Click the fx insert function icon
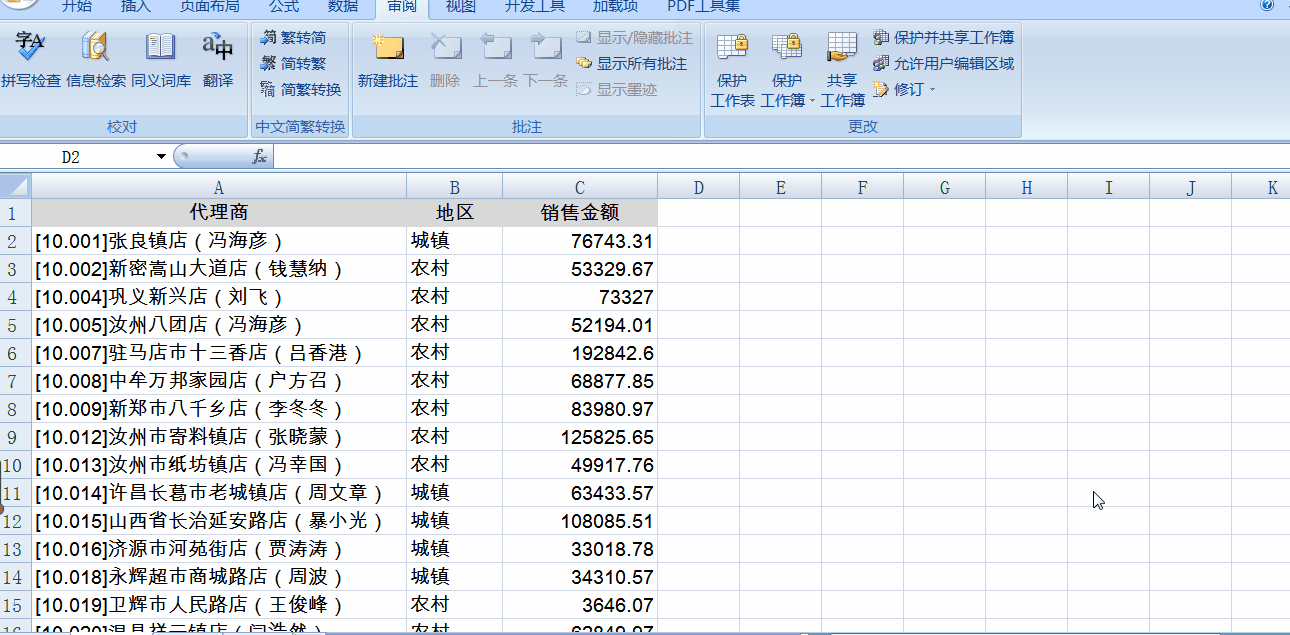Image resolution: width=1290 pixels, height=635 pixels. coord(259,157)
